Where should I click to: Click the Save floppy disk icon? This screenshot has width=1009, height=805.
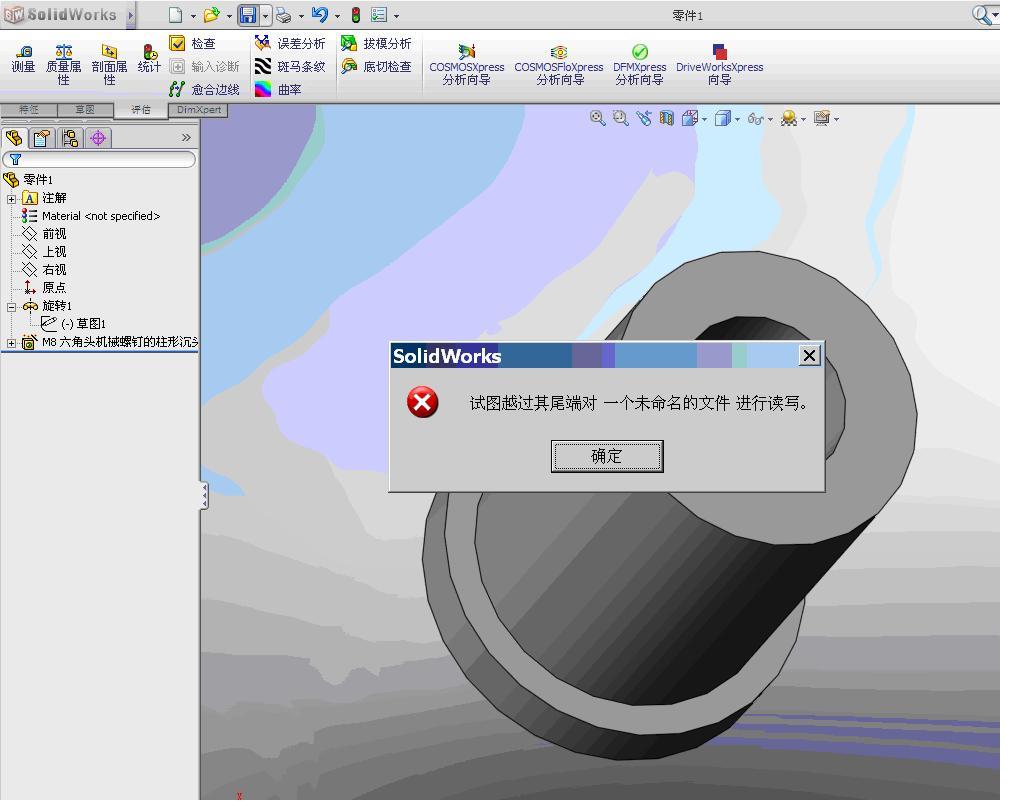click(x=248, y=15)
